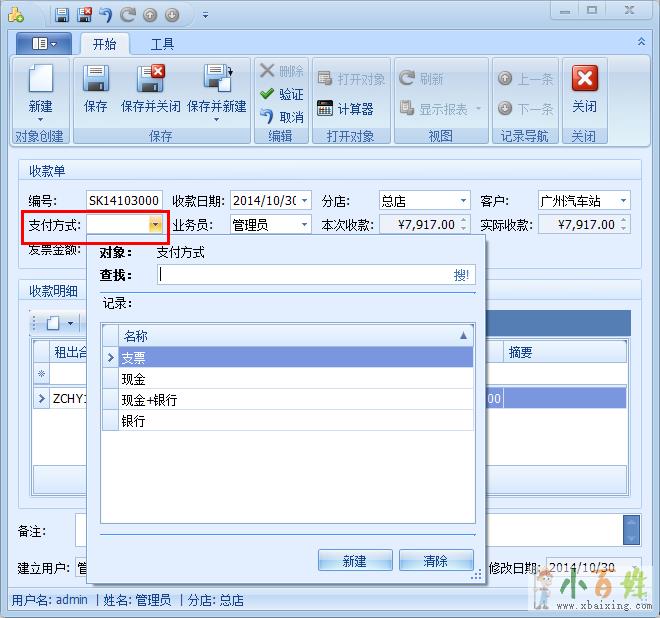The width and height of the screenshot is (660, 618).
Task: Click Save and Close (保存并关闭) icon
Action: pos(150,80)
